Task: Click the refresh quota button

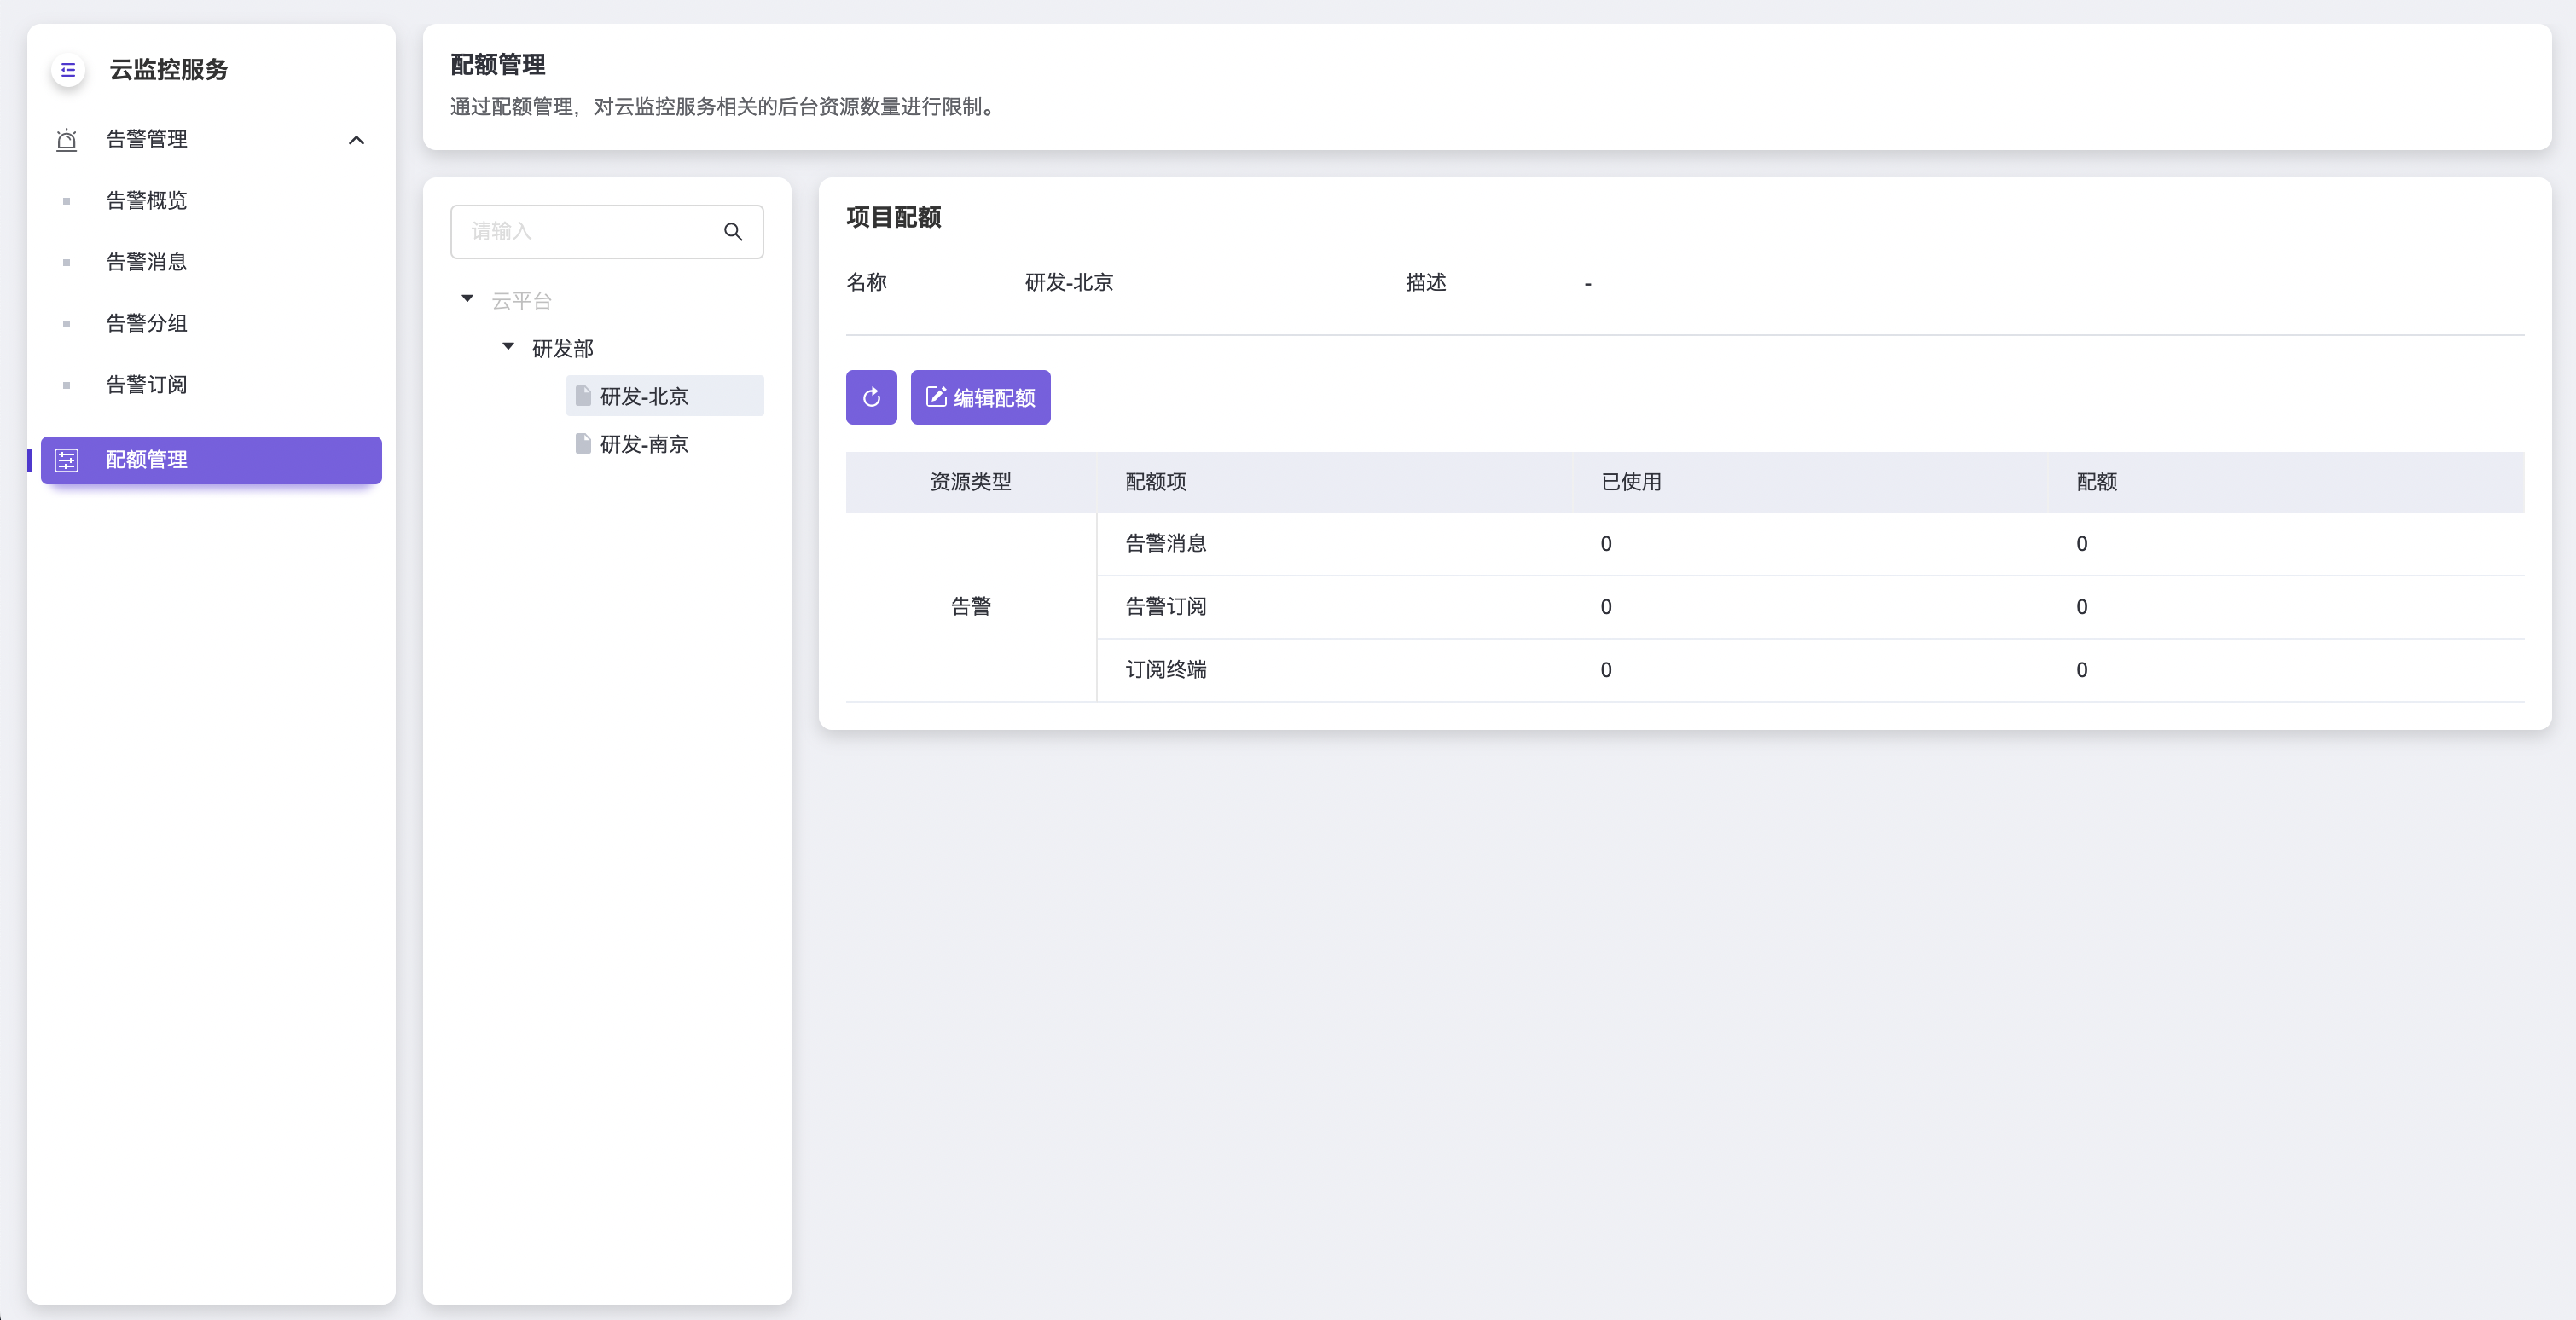Action: [871, 398]
